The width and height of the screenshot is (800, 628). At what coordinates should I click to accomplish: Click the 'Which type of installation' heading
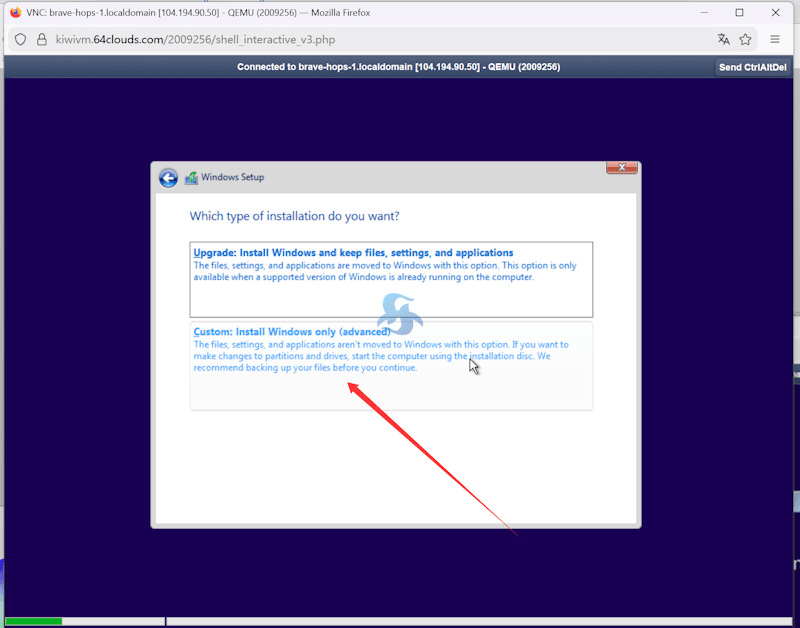(294, 216)
